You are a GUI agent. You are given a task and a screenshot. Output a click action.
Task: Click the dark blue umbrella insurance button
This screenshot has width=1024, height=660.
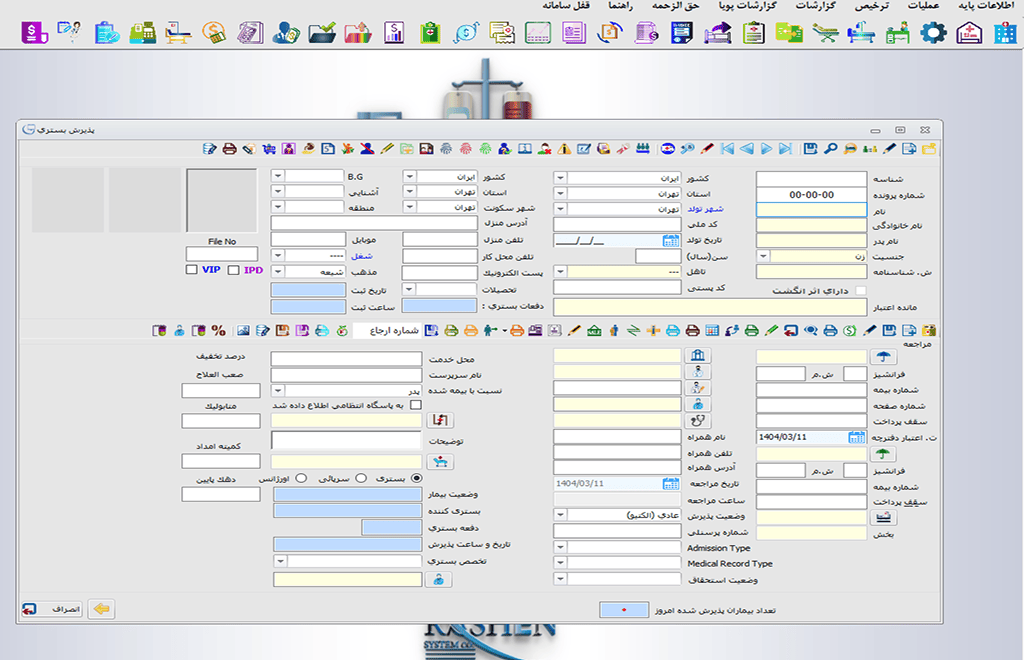[884, 356]
